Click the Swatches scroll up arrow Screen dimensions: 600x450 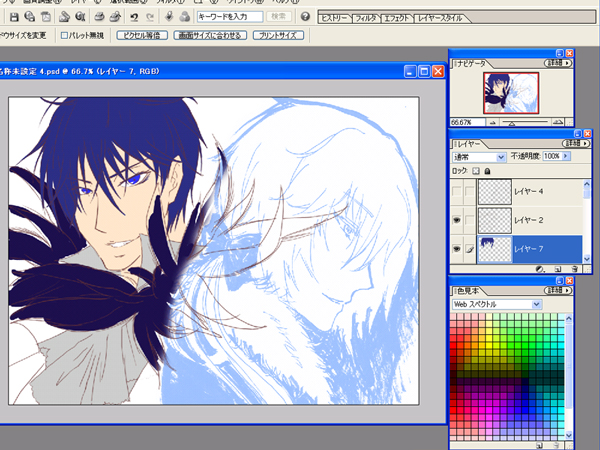pyautogui.click(x=568, y=318)
